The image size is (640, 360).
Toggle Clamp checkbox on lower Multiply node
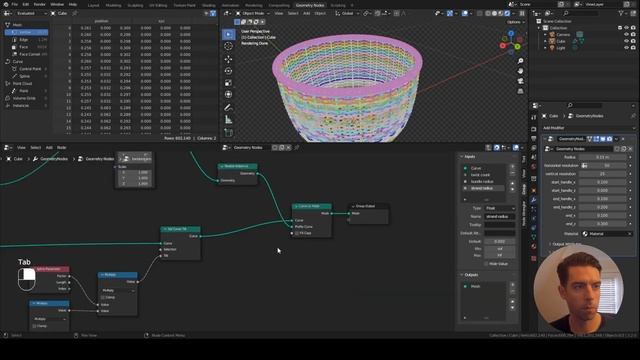(x=34, y=326)
